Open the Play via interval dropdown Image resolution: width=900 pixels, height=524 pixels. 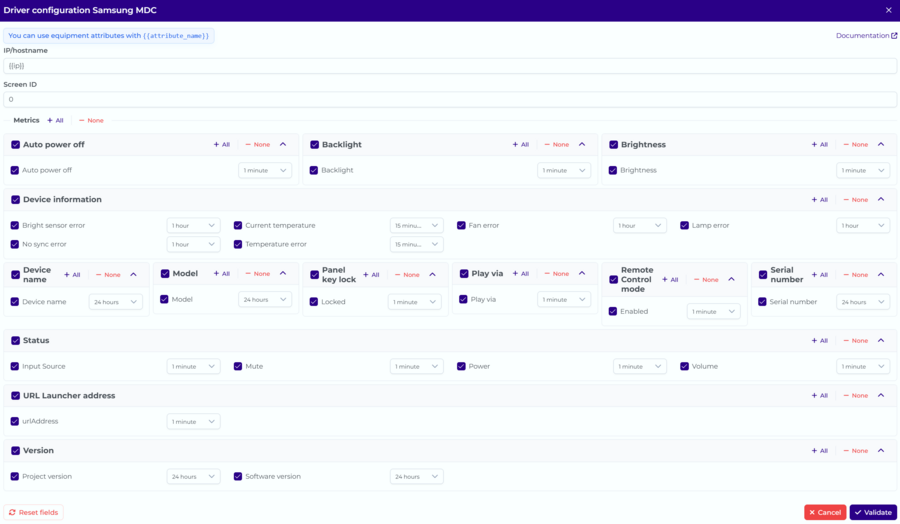tap(564, 300)
